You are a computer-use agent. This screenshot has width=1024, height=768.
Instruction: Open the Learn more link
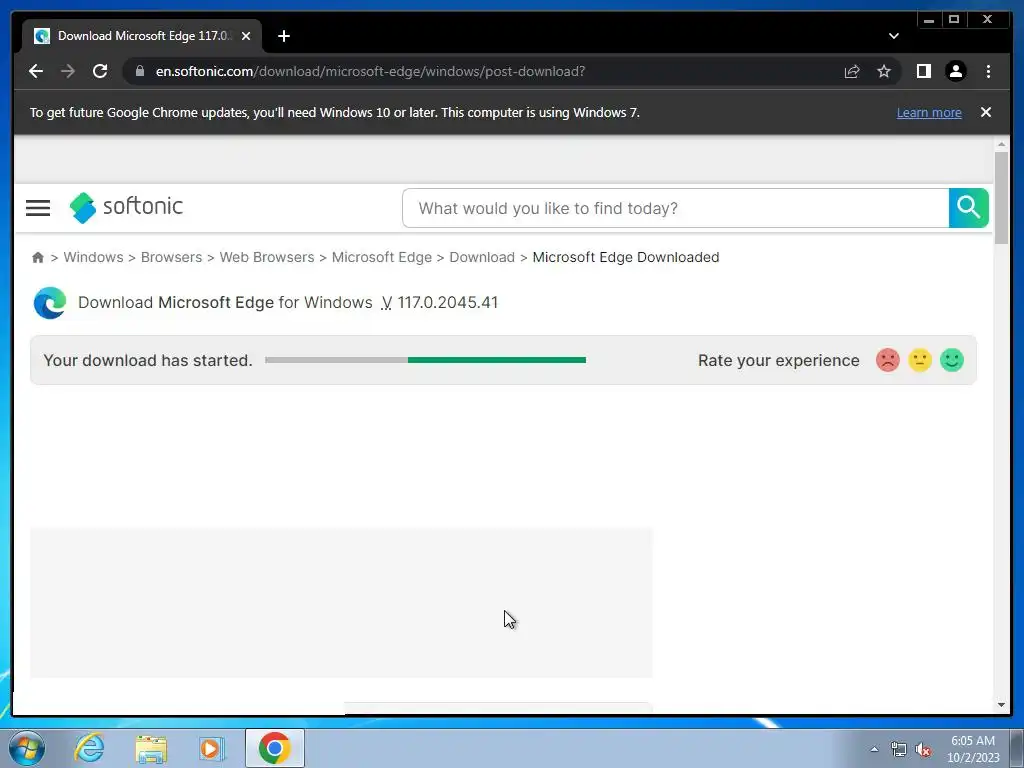929,112
